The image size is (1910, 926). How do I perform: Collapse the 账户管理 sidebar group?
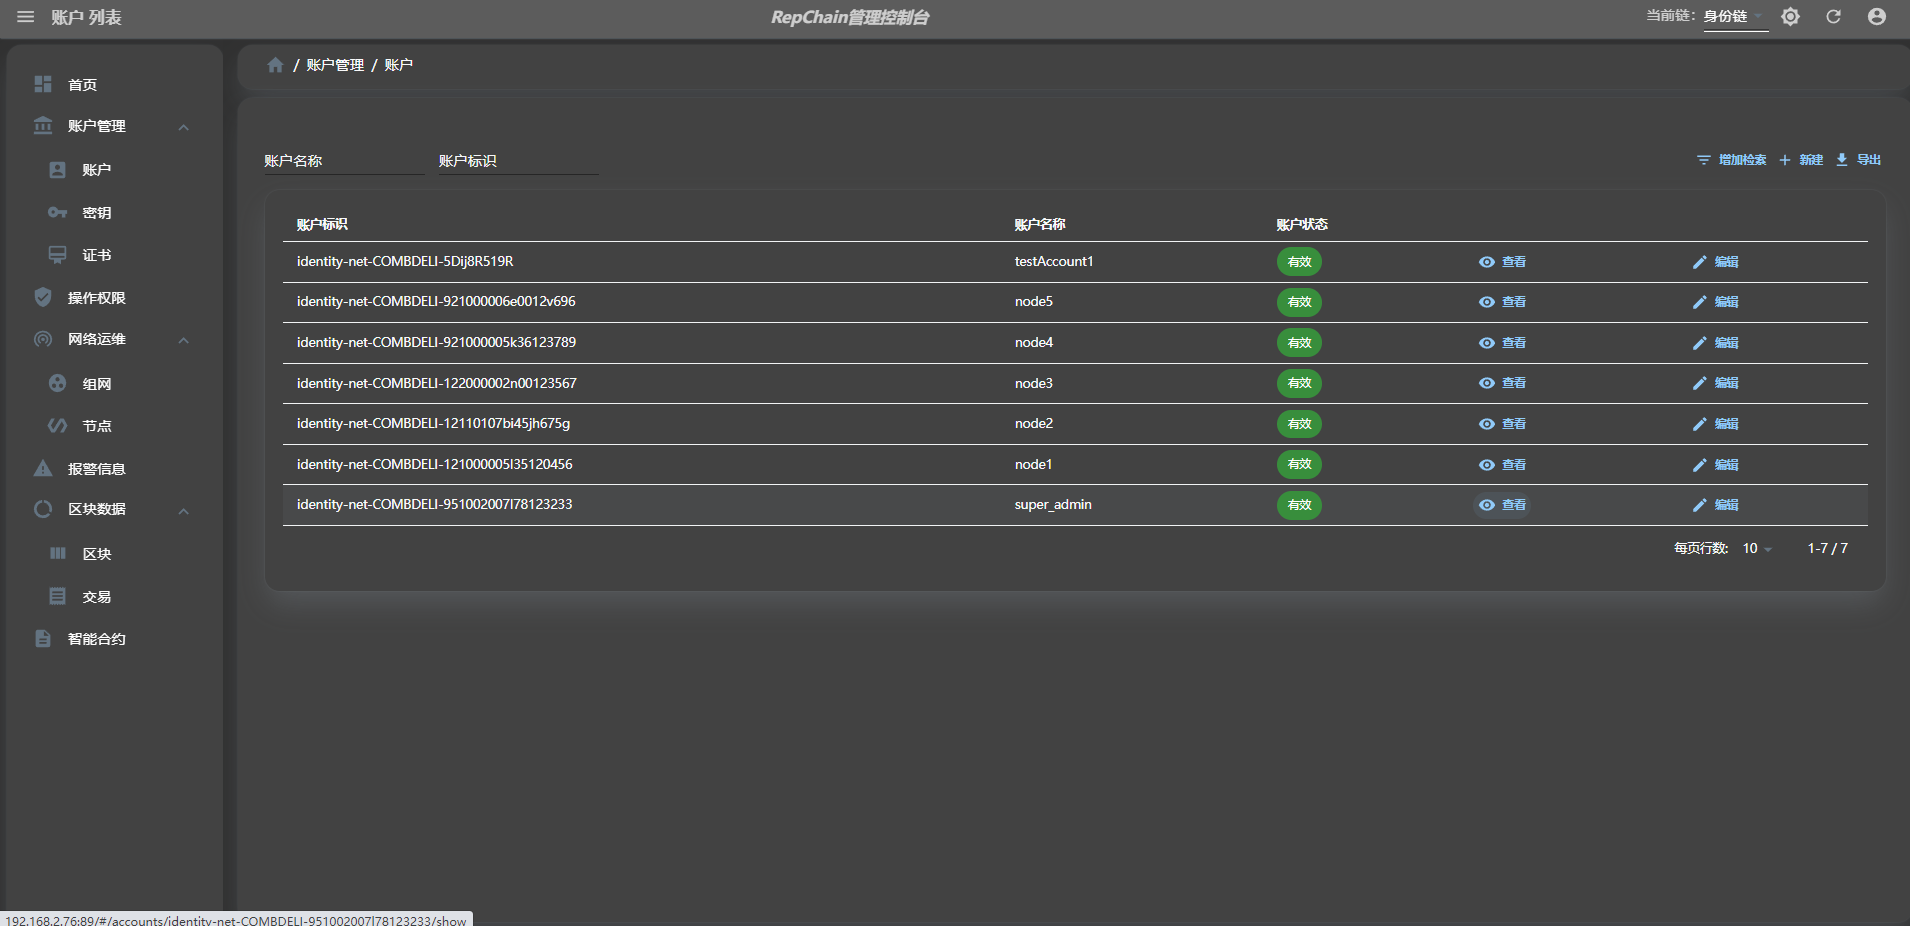click(x=114, y=126)
